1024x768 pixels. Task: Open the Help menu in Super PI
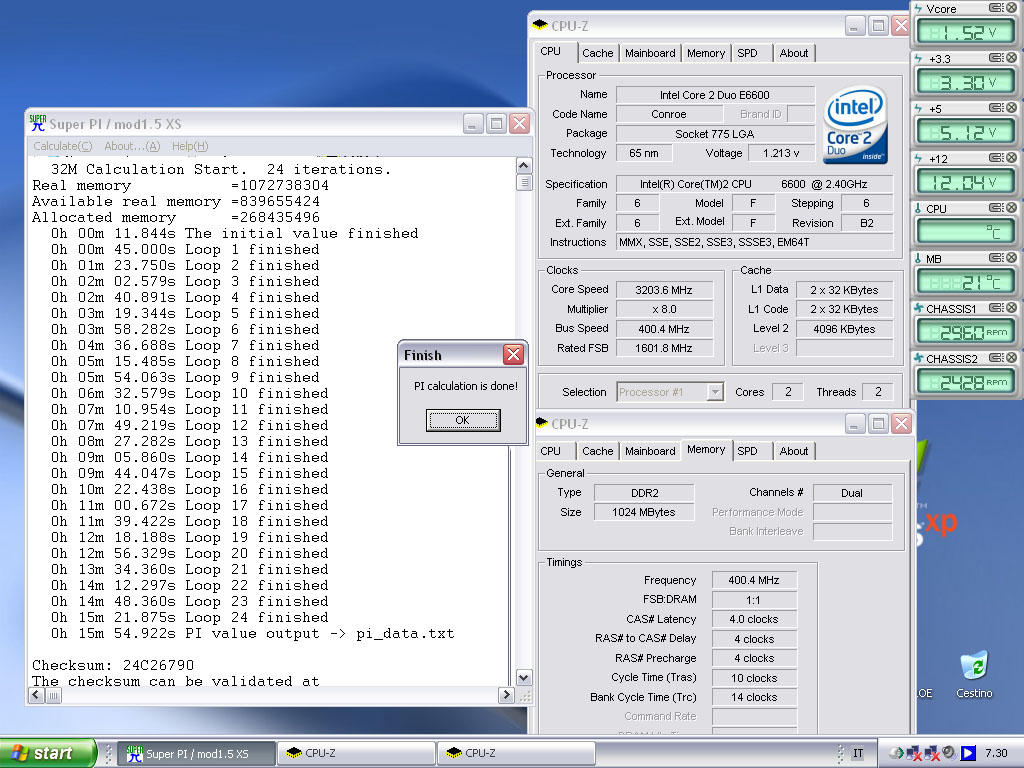[190, 146]
